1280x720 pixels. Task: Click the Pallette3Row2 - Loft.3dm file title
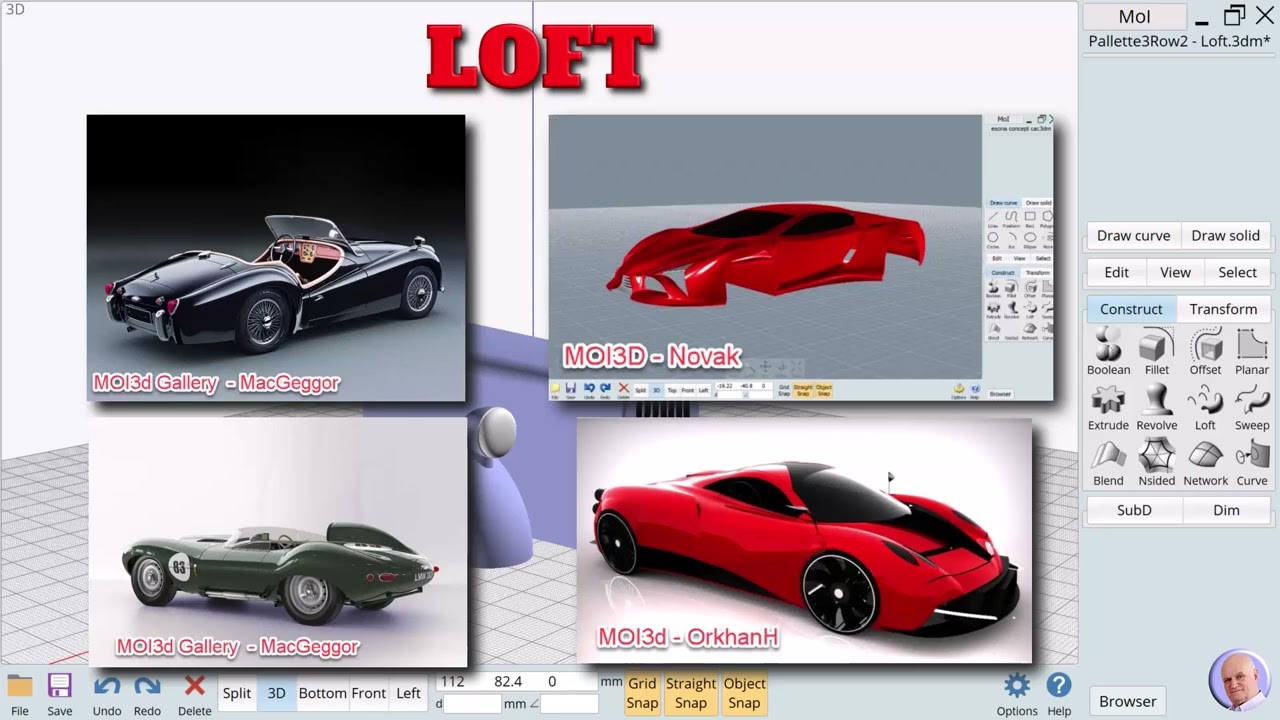[1179, 42]
